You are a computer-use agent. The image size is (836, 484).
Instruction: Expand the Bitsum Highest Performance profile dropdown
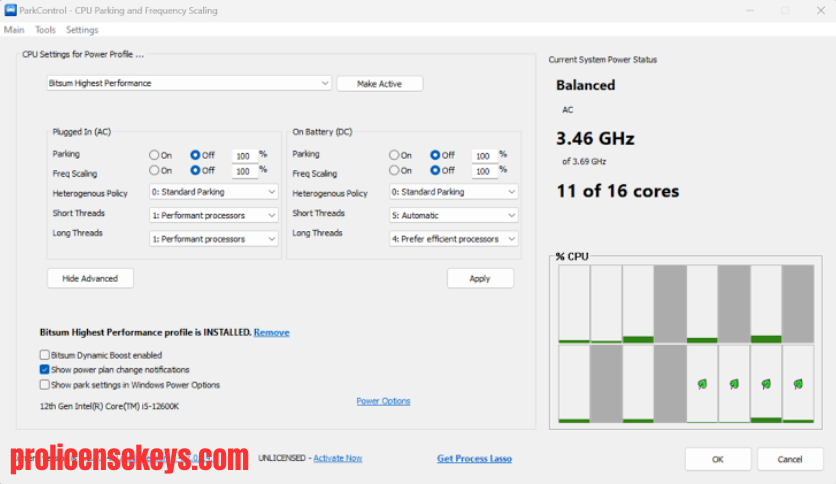pos(189,83)
